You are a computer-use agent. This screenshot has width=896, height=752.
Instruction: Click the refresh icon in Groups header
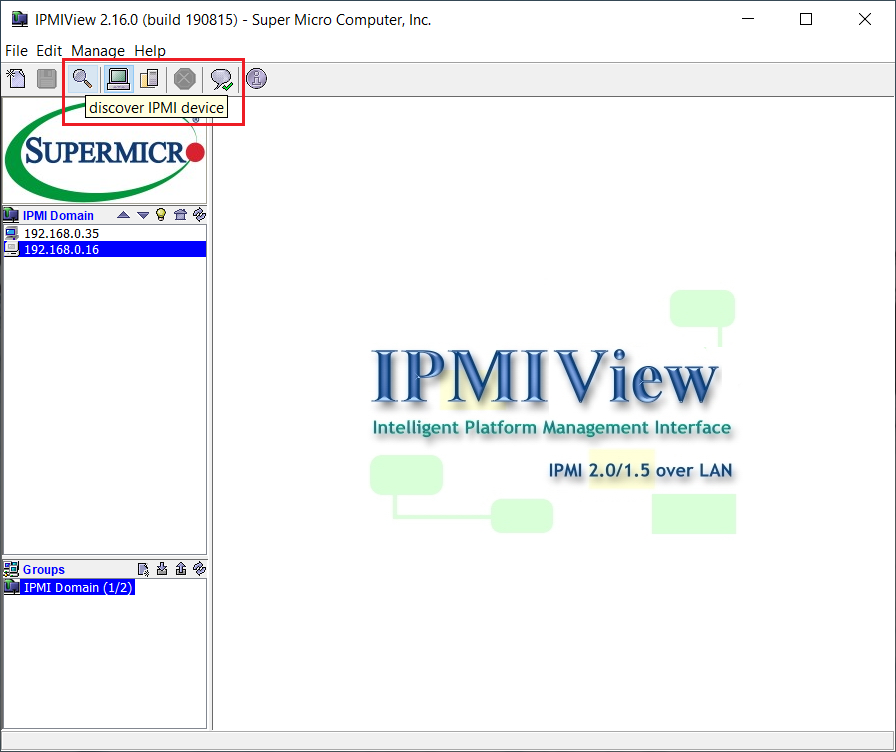coord(199,569)
